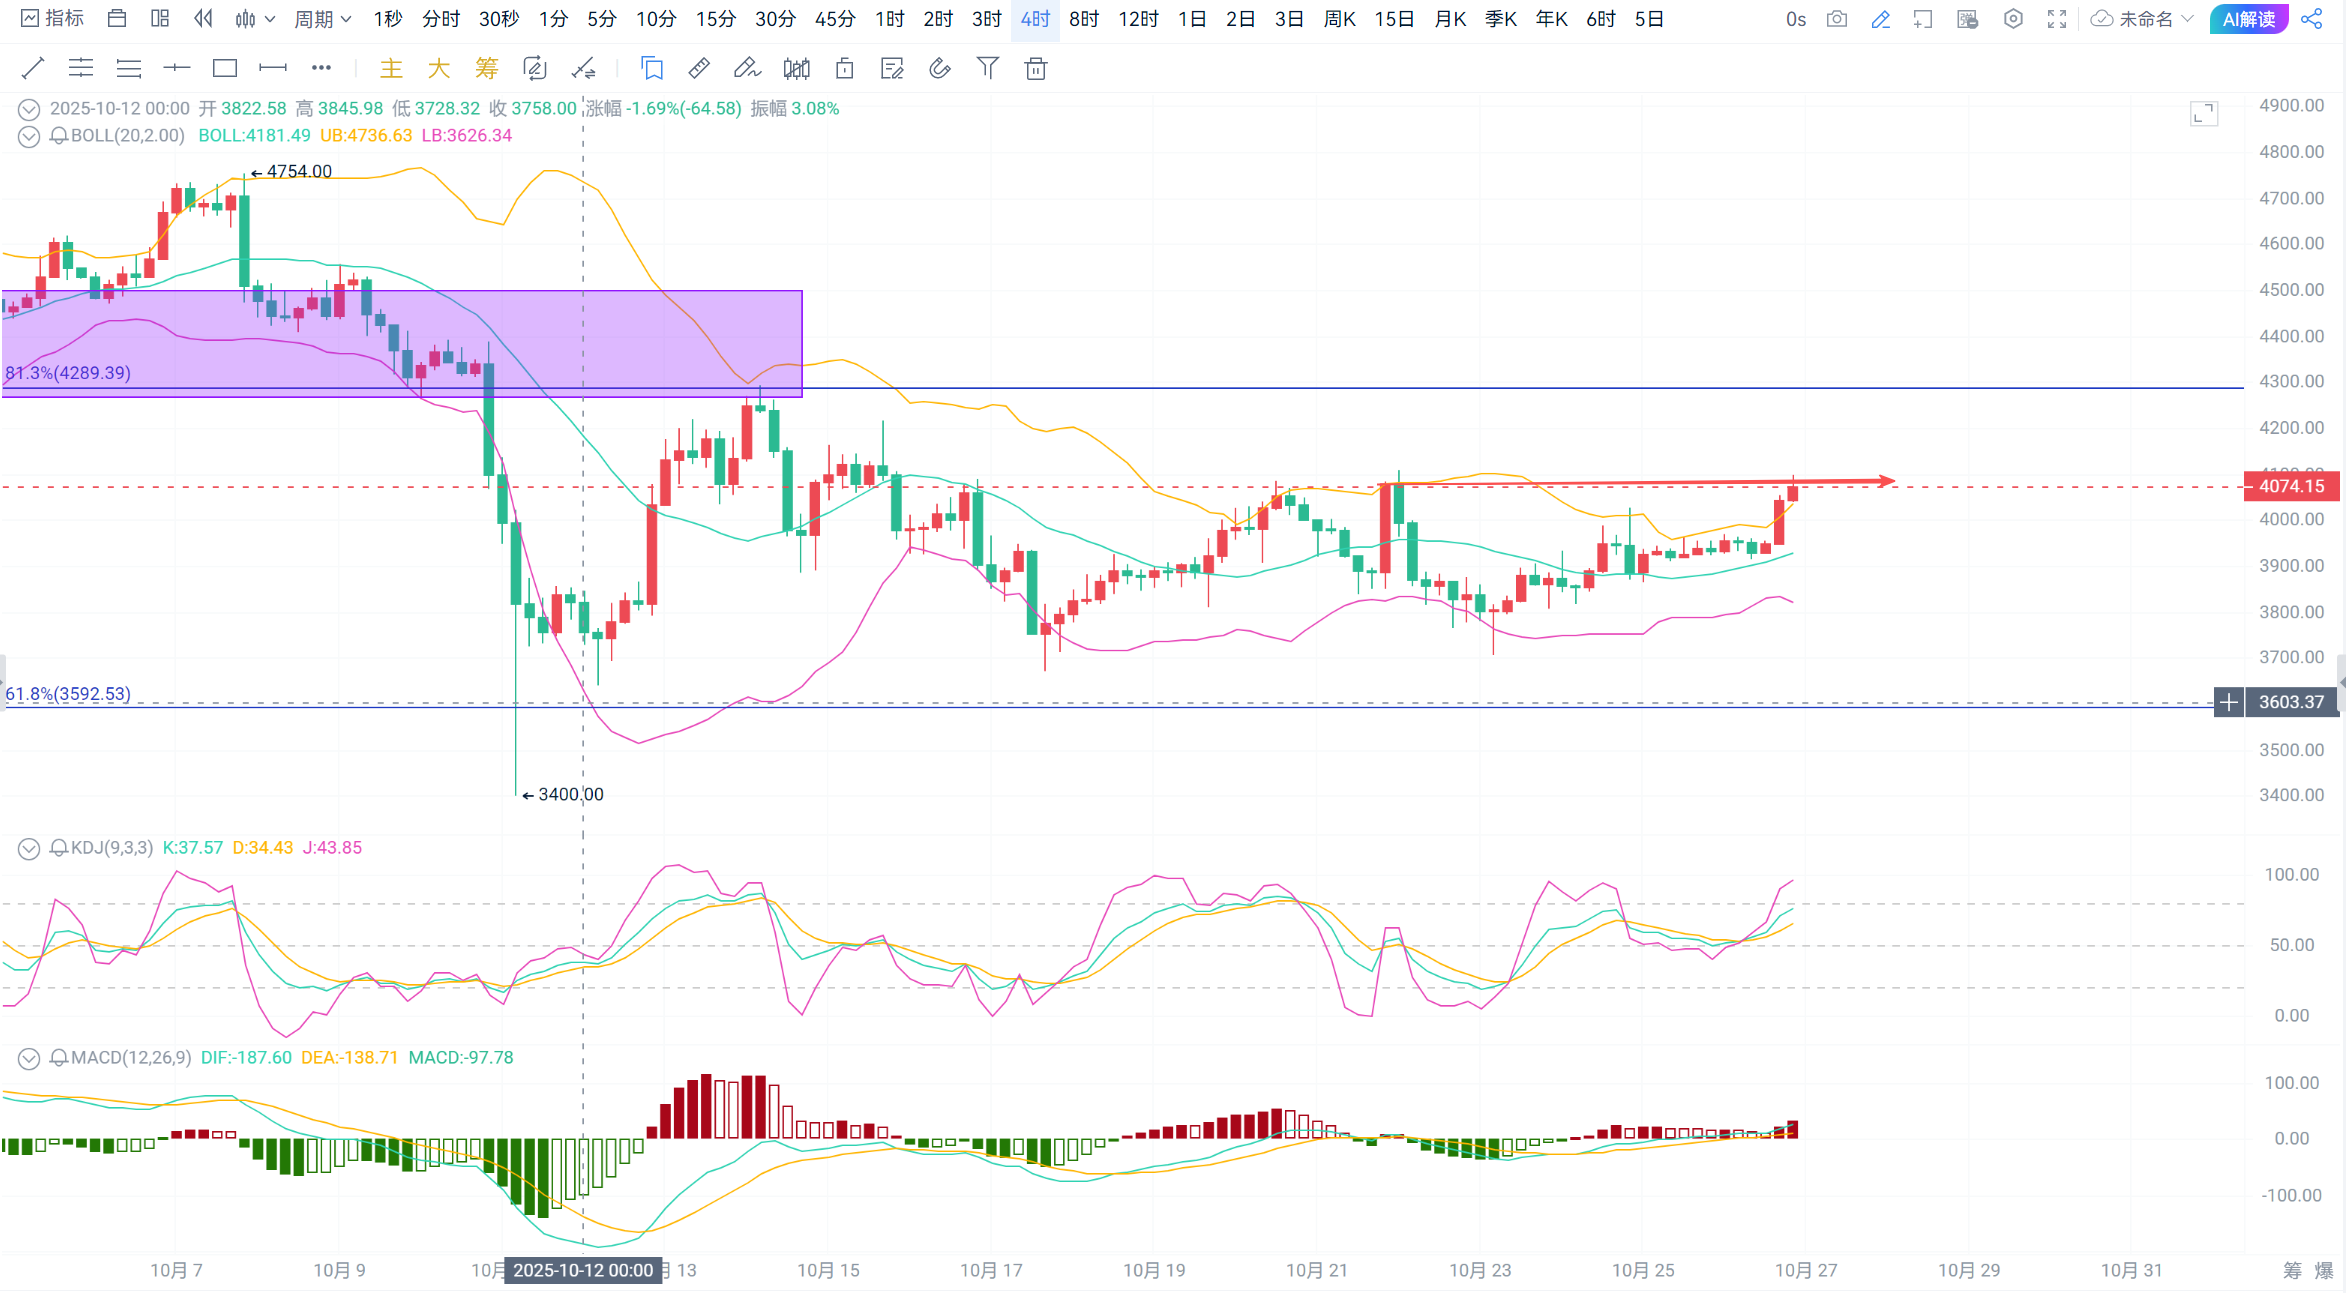
Task: Open the 周期 period dropdown
Action: click(322, 19)
